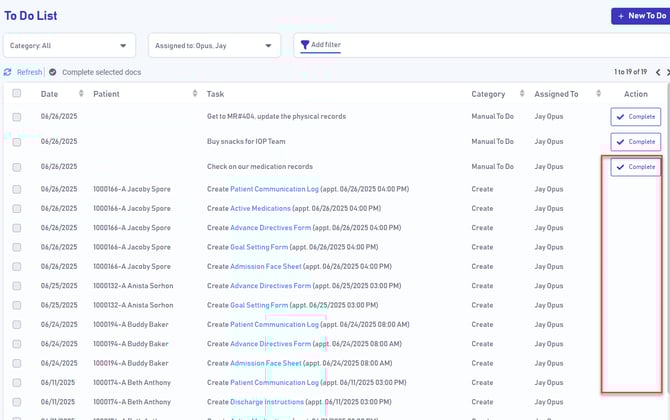
Task: Select checkbox for Jacoby Spore Active Medications row
Action: [17, 209]
